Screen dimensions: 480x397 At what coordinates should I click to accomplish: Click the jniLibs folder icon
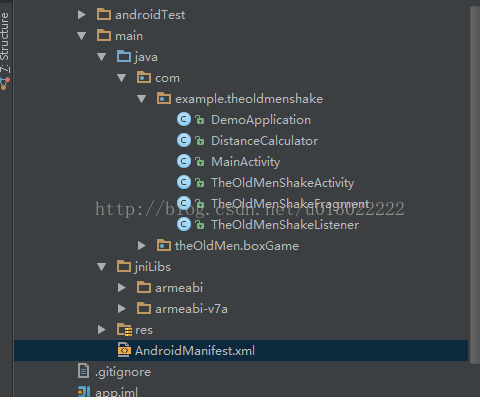[124, 266]
